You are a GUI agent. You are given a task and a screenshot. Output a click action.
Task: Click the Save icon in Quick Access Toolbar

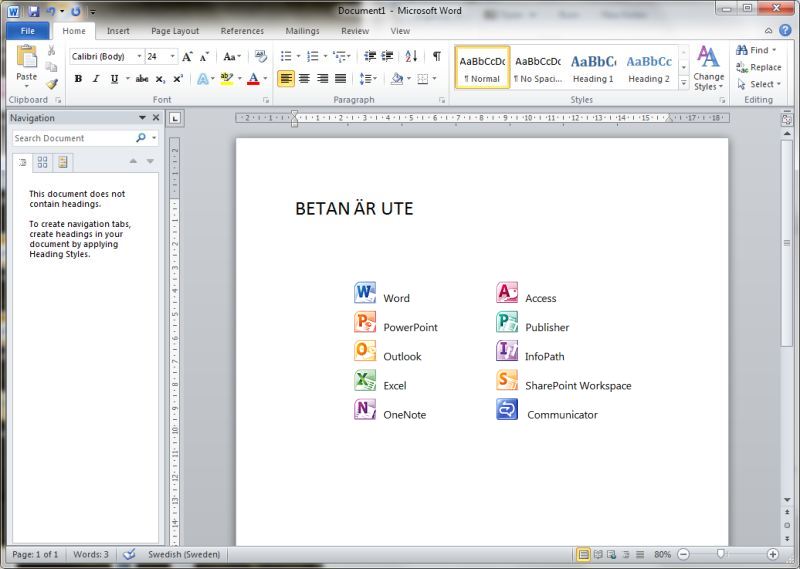(33, 10)
